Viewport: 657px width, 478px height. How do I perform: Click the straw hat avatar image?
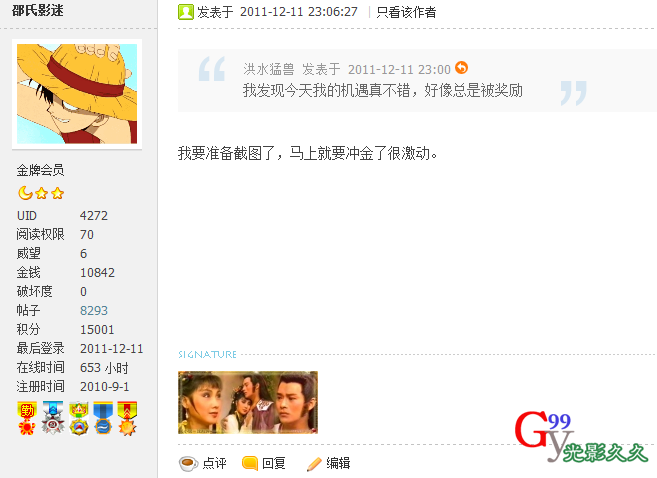77,94
